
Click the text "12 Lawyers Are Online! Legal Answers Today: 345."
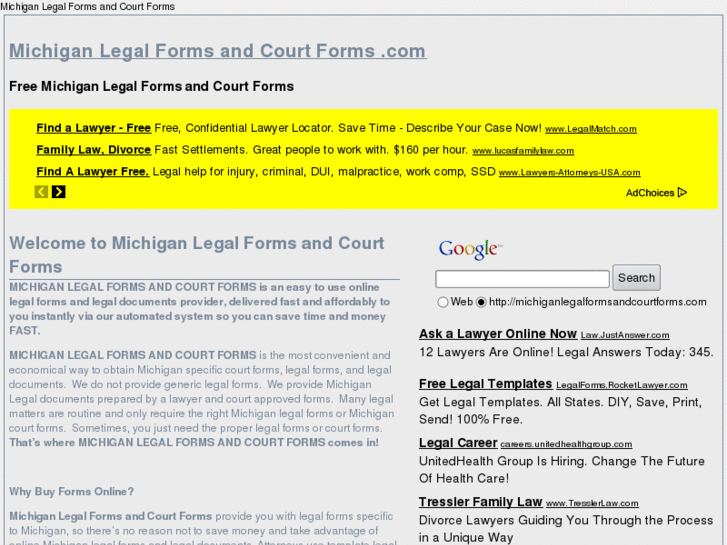tap(566, 352)
